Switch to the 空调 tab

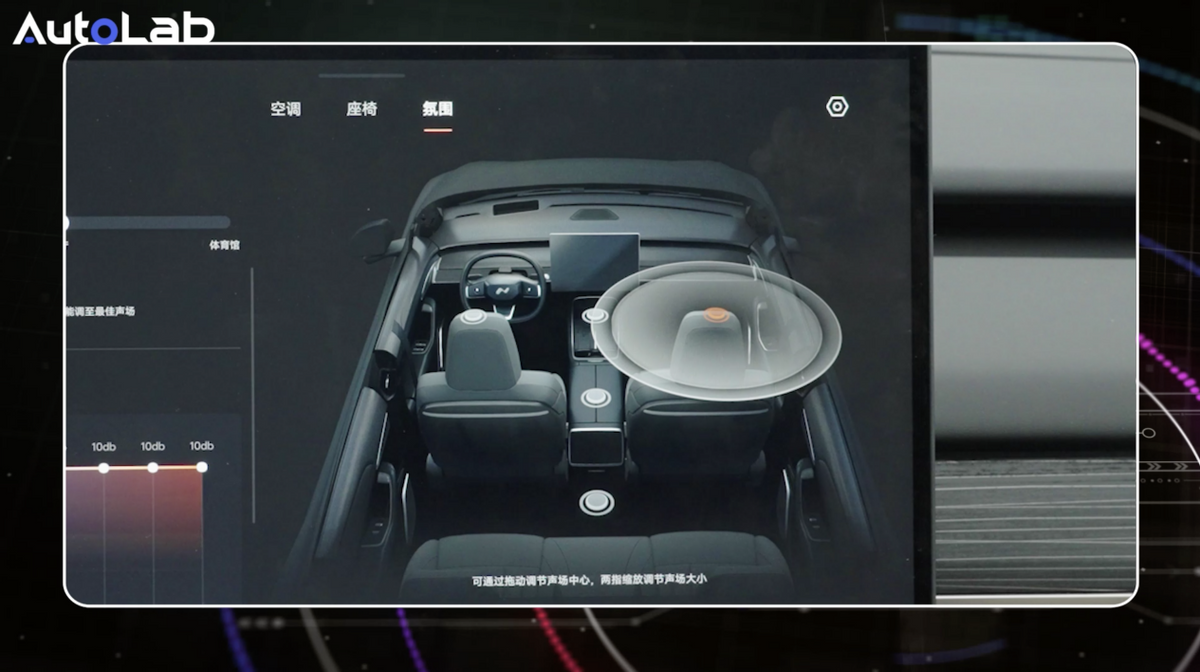point(285,109)
